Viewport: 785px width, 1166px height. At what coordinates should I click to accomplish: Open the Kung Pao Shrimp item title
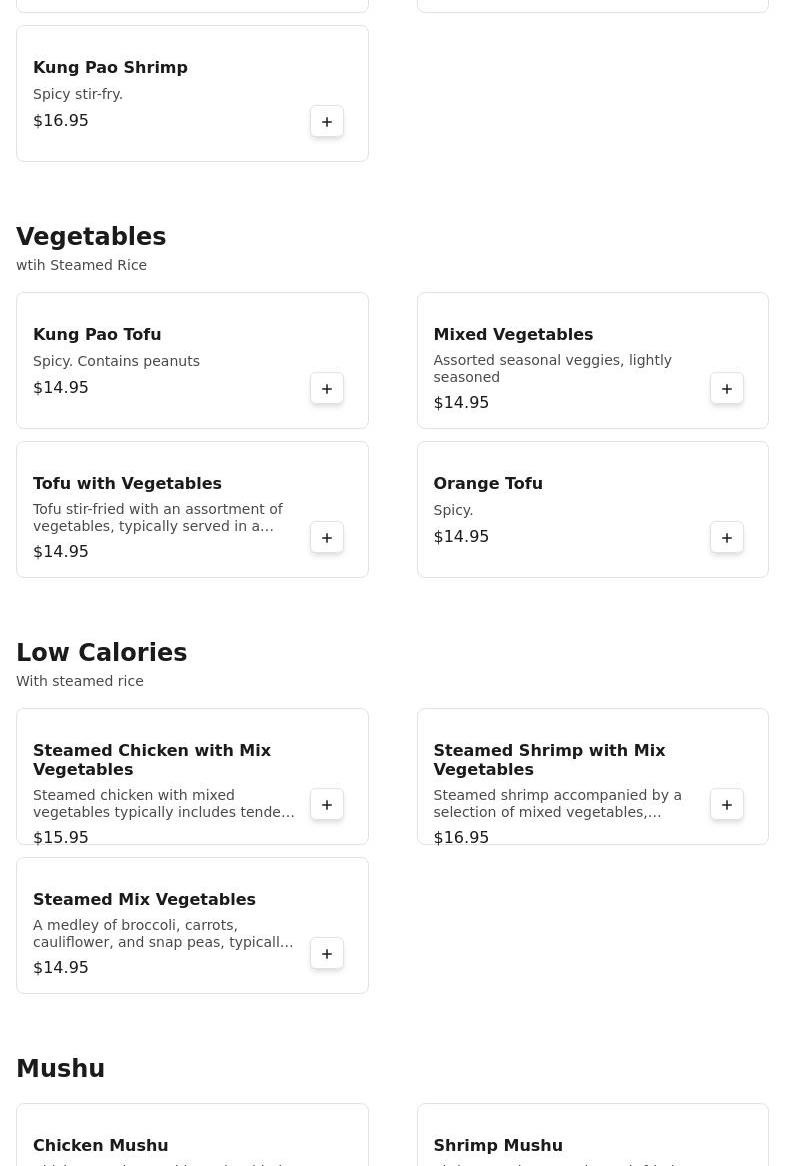pos(110,67)
